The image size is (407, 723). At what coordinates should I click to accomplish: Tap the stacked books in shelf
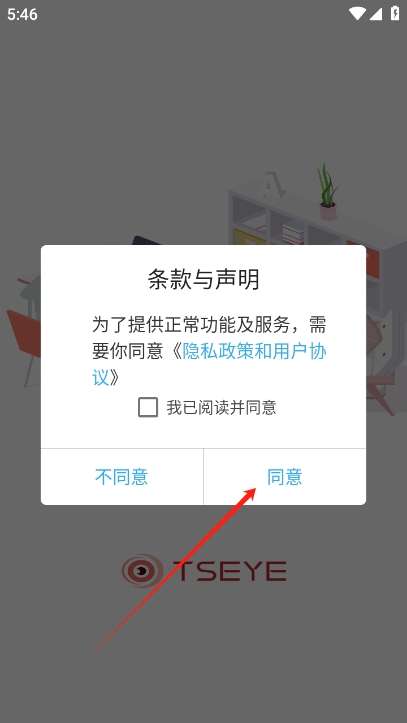pyautogui.click(x=293, y=234)
